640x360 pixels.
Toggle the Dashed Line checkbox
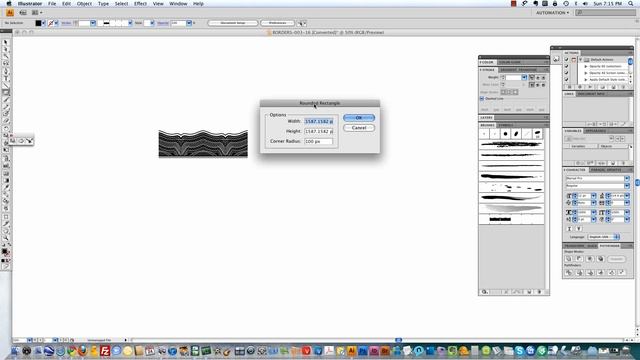(x=482, y=98)
